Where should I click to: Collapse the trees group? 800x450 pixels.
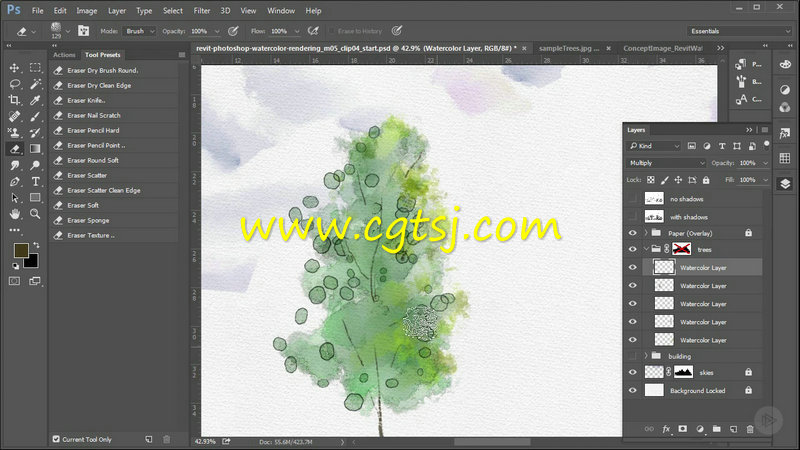click(646, 249)
